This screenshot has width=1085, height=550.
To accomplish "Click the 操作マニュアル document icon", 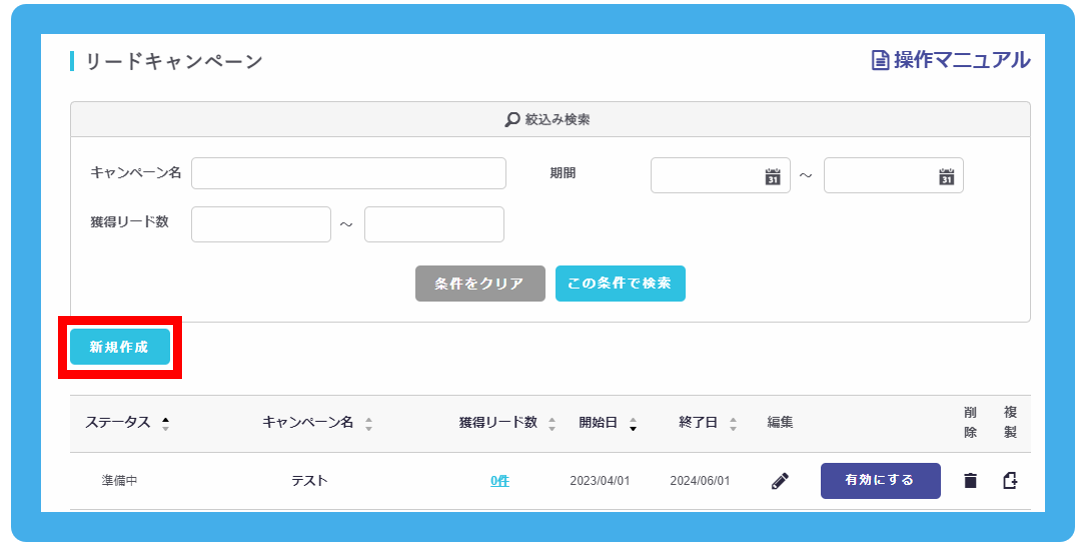I will coord(880,61).
